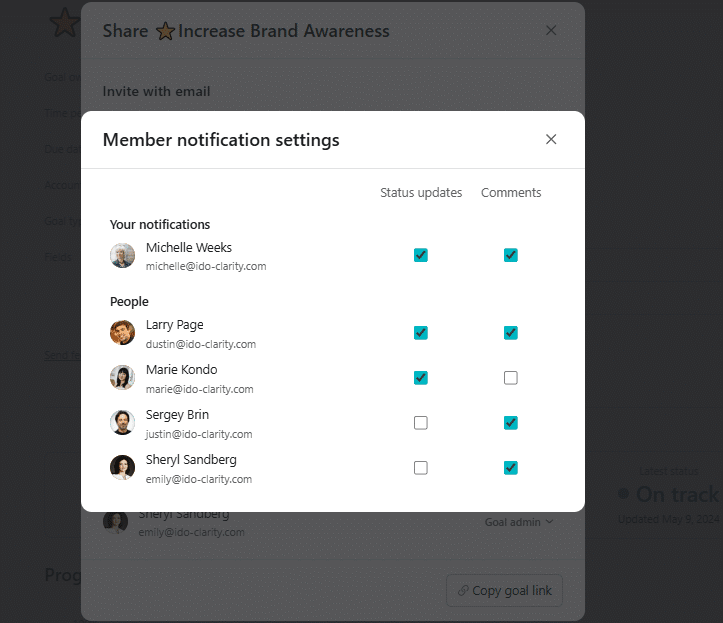This screenshot has height=623, width=723.
Task: Click Larry Page's profile avatar
Action: point(122,333)
